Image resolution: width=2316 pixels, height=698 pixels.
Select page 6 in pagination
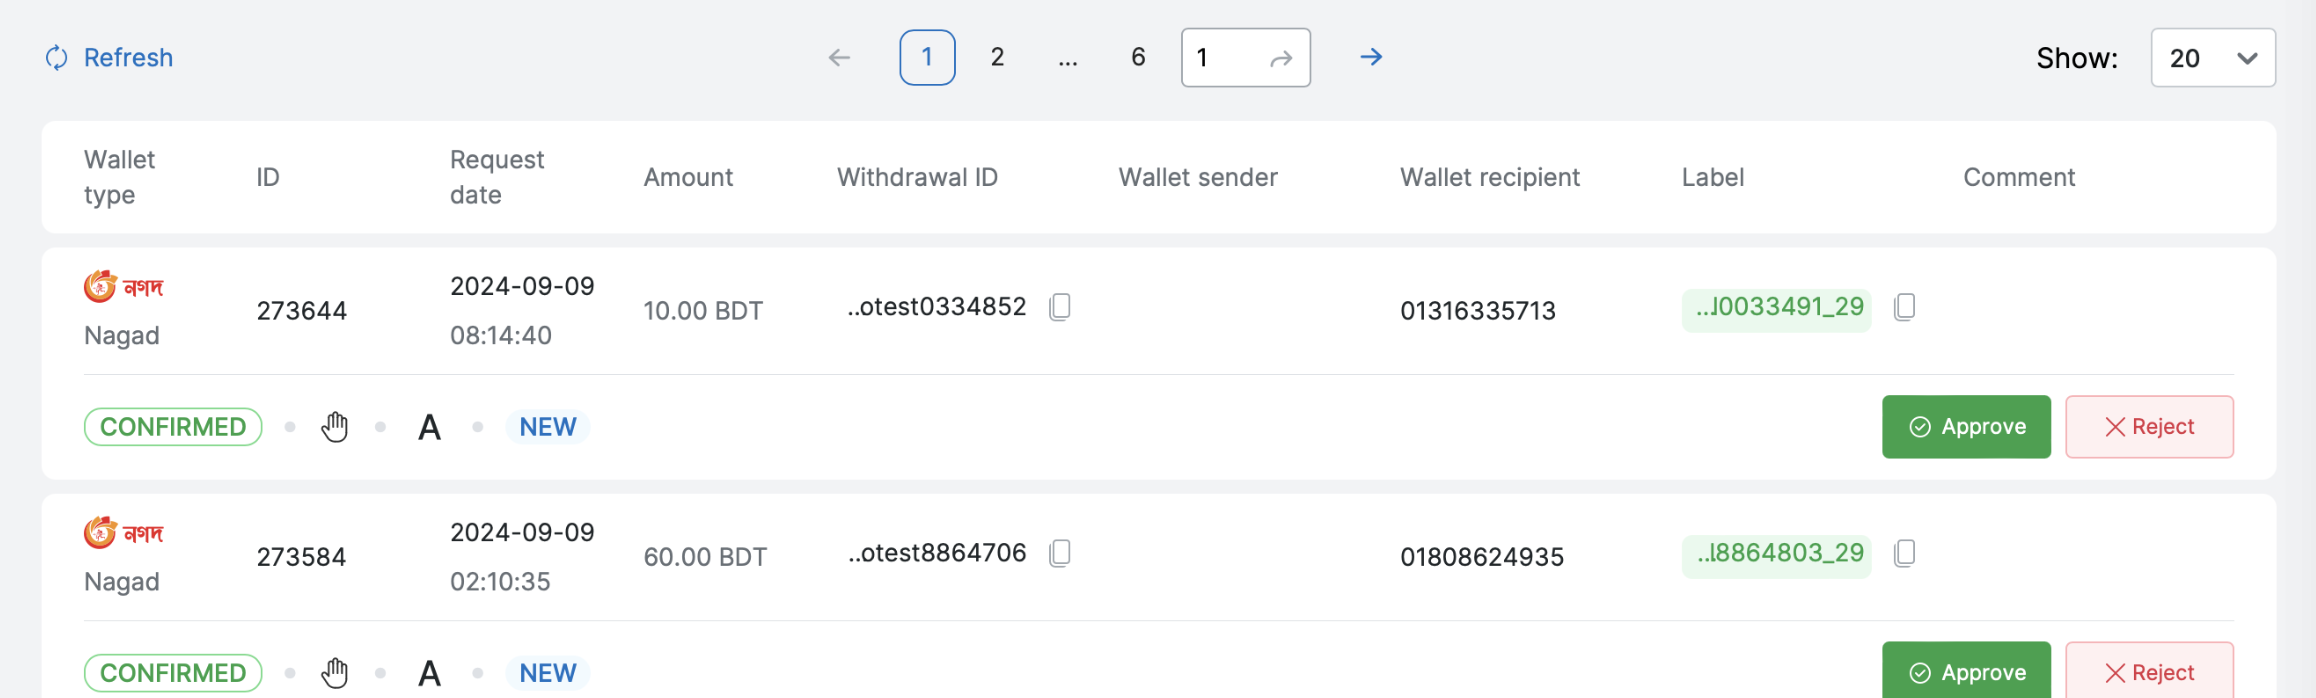[x=1138, y=57]
